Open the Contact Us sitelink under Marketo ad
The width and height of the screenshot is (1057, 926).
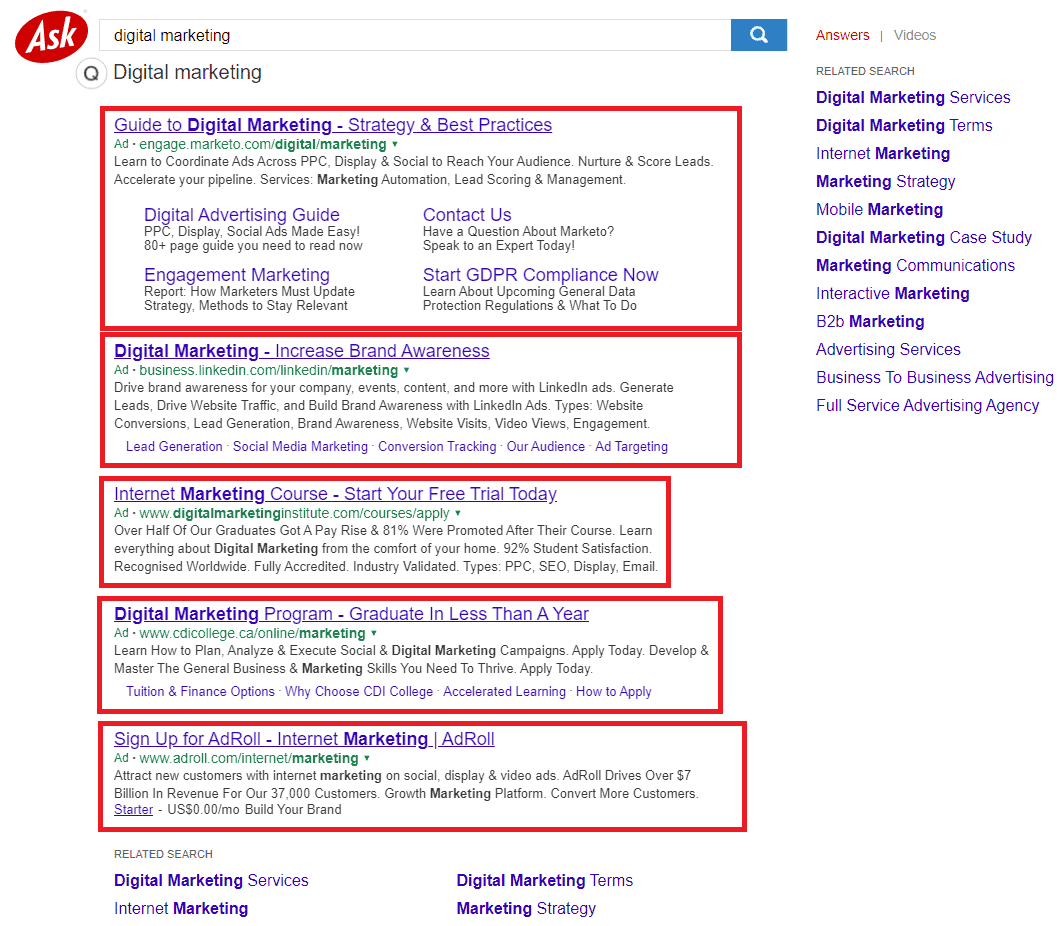tap(466, 214)
